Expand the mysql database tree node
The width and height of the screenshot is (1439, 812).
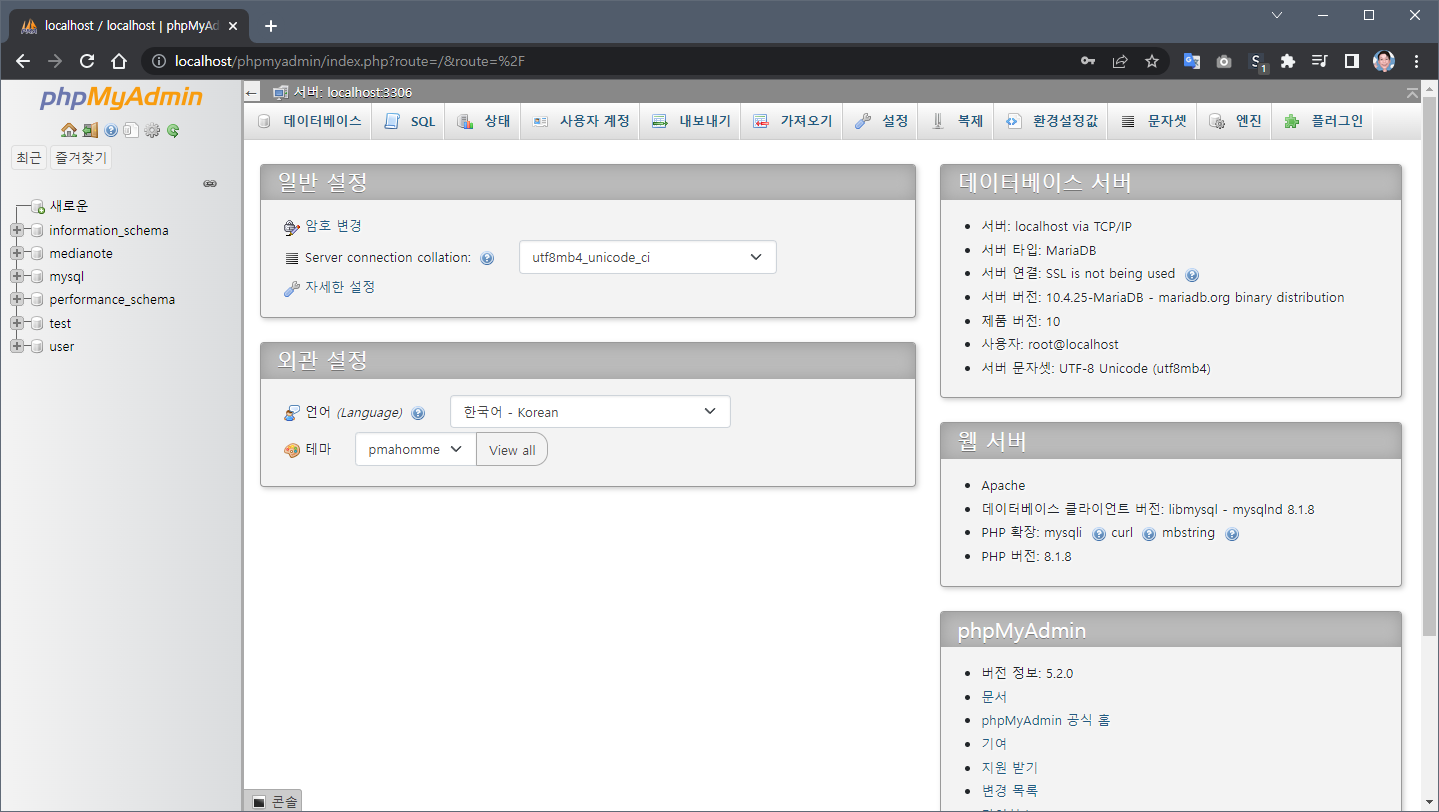17,277
